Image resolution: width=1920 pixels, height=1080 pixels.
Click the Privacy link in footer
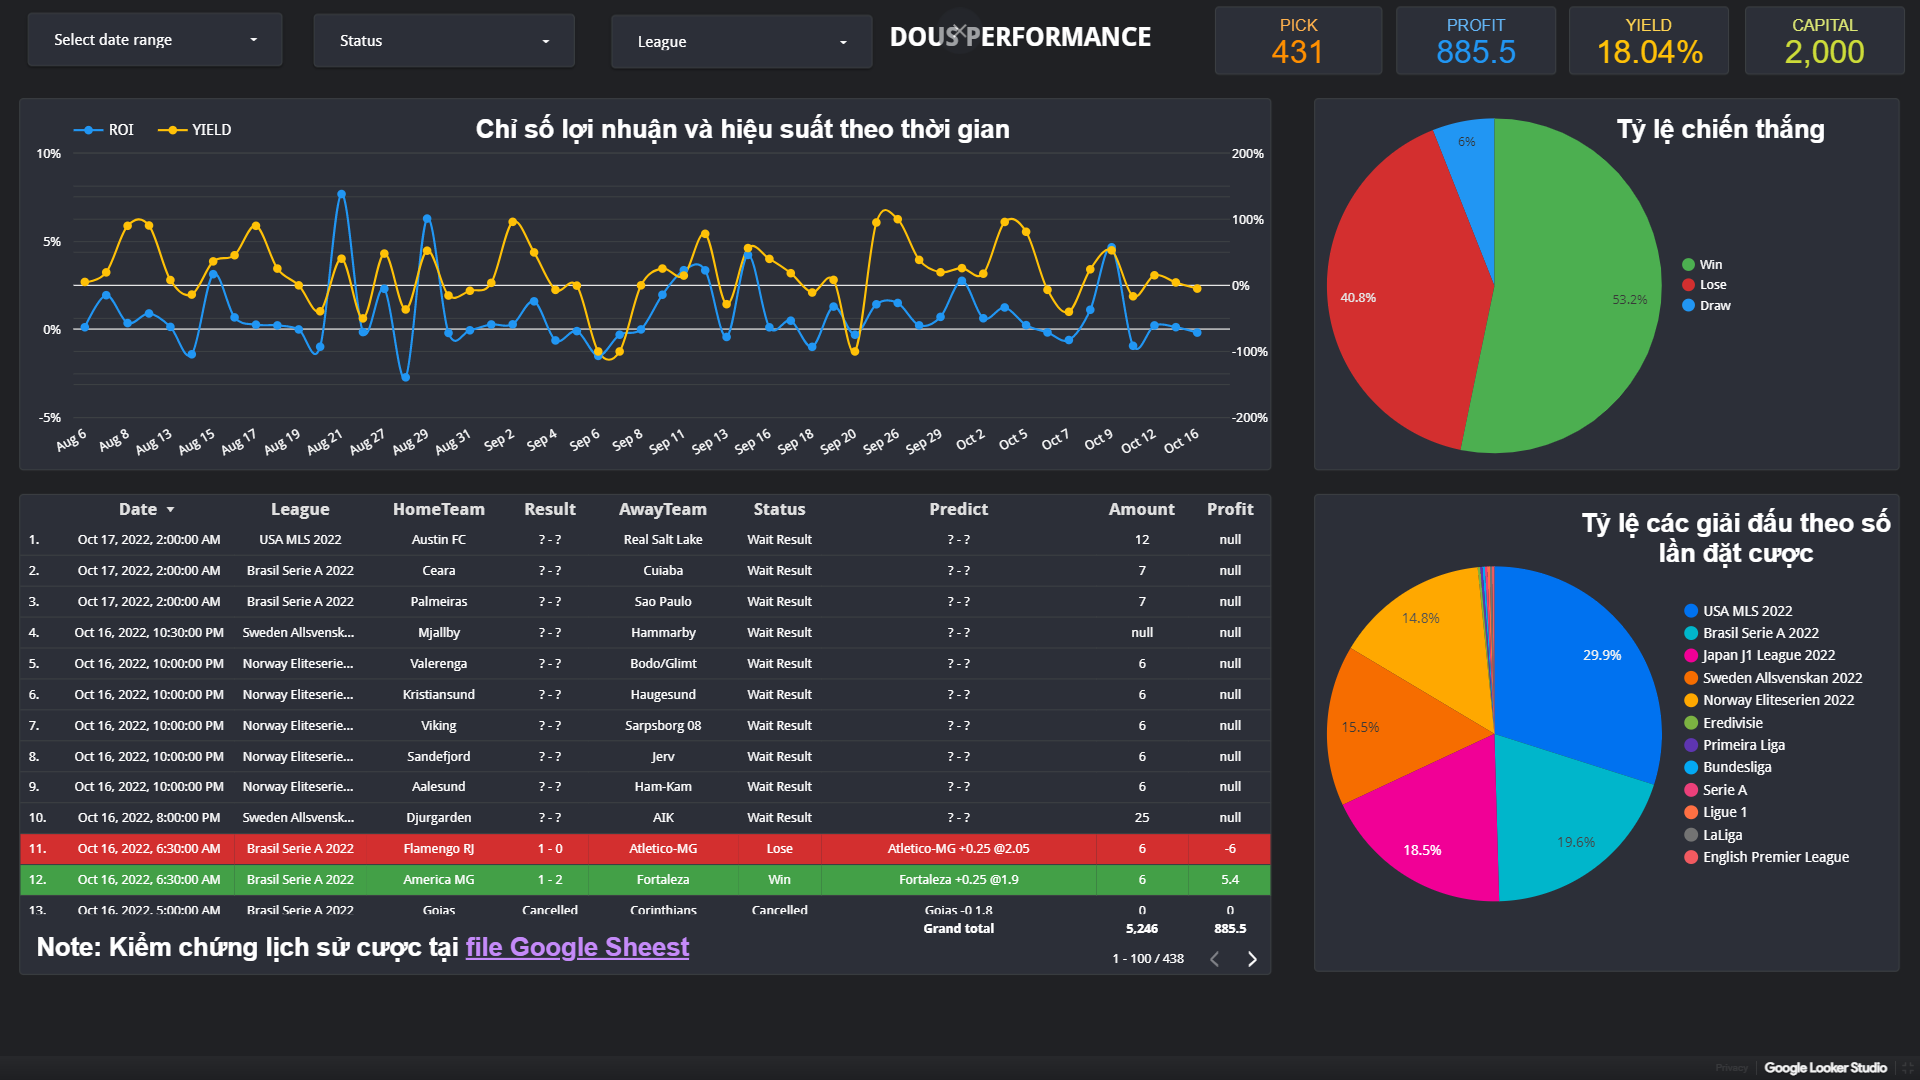point(1731,1068)
